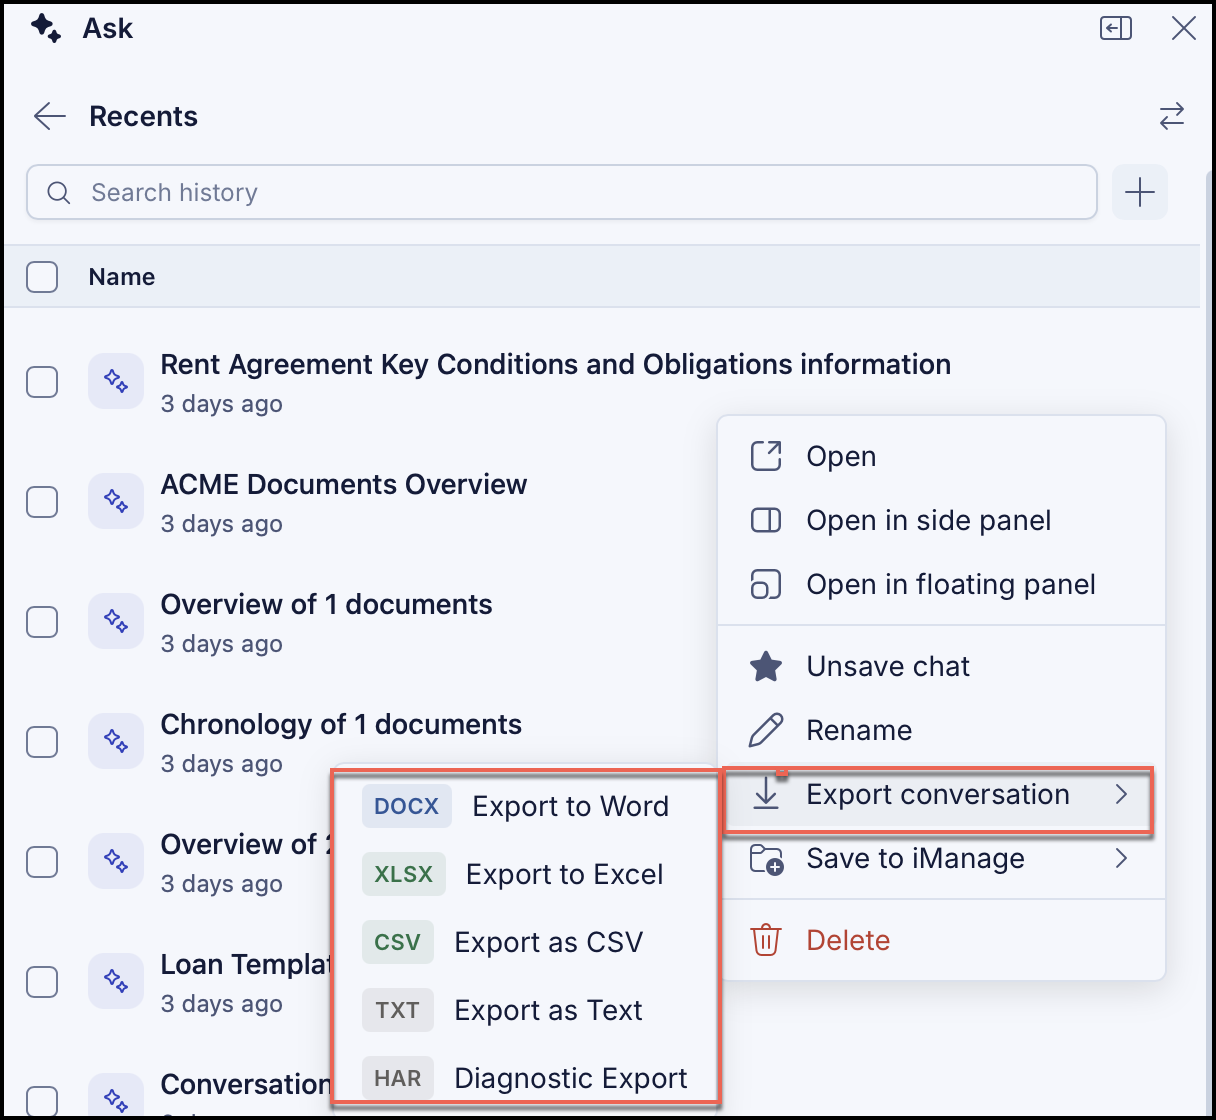Expand the Save to iManage submenu arrow
This screenshot has width=1216, height=1120.
click(1122, 858)
